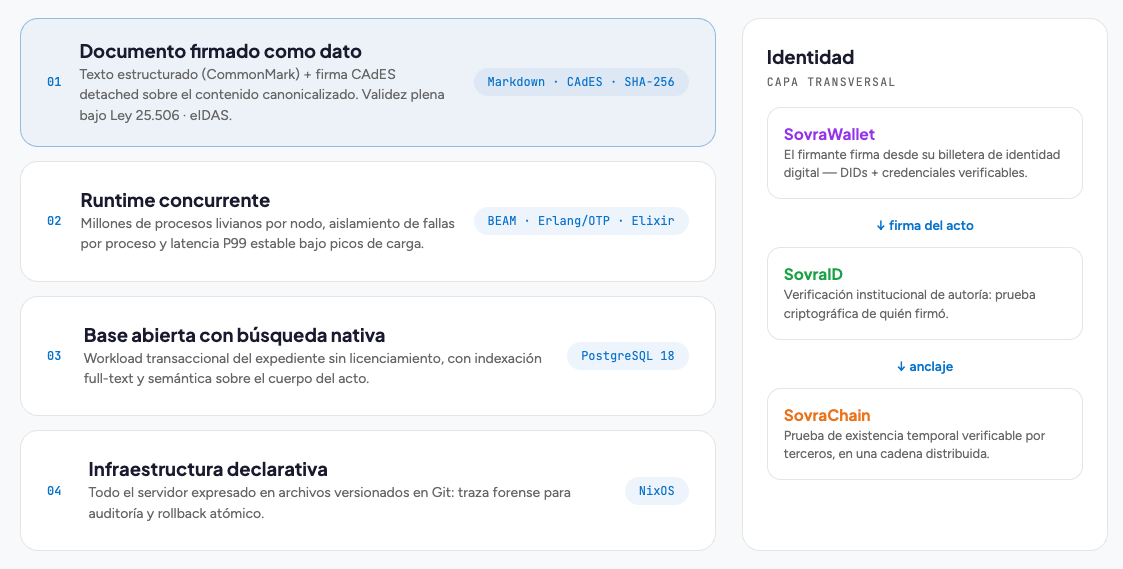Click the Identidad panel heading
The height and width of the screenshot is (569, 1123).
[810, 57]
